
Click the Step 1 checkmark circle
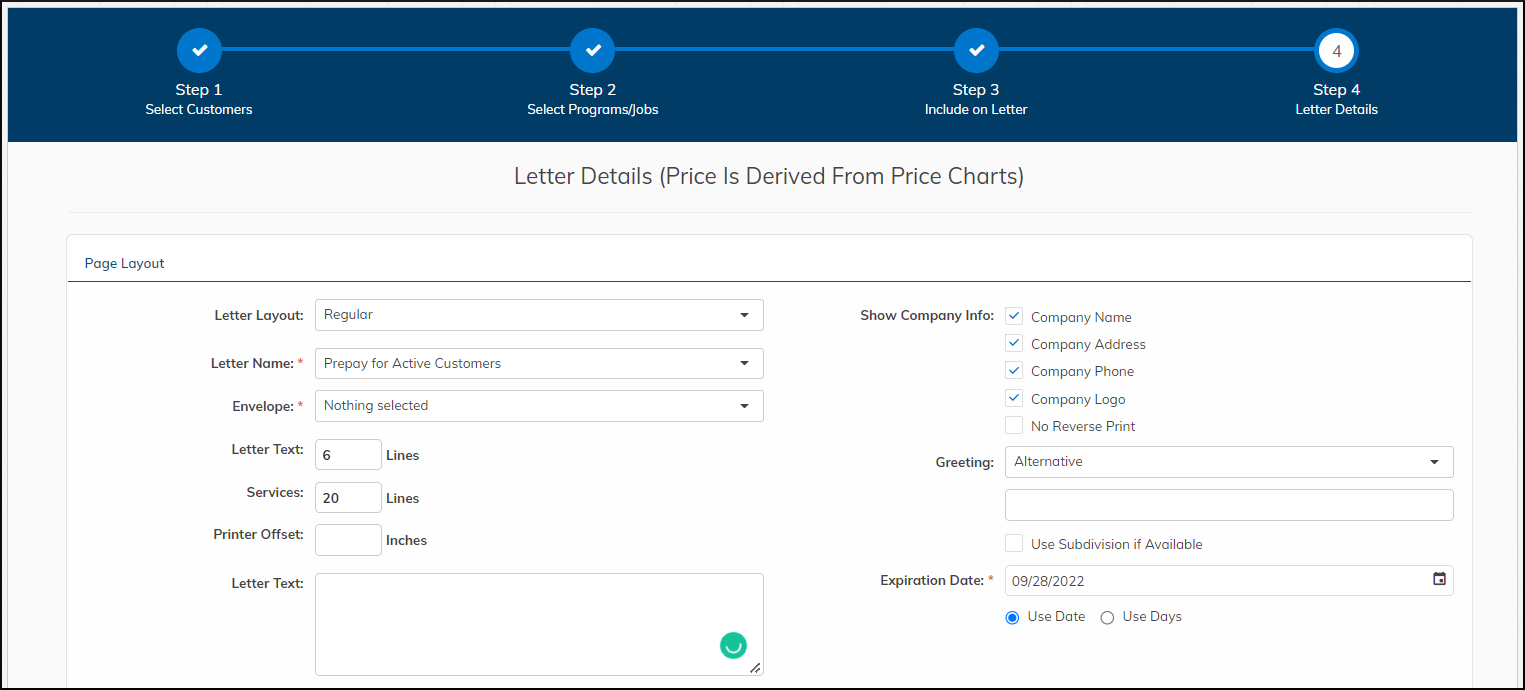pyautogui.click(x=199, y=50)
